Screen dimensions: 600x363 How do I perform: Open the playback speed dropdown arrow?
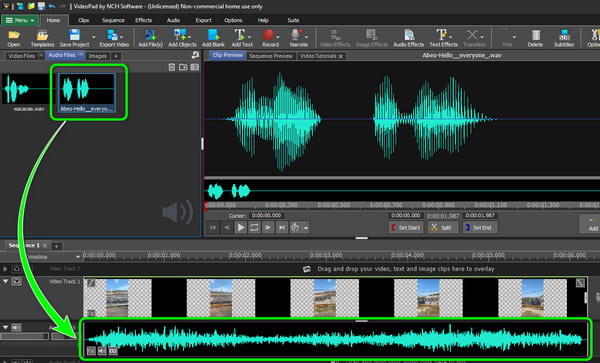click(x=306, y=228)
